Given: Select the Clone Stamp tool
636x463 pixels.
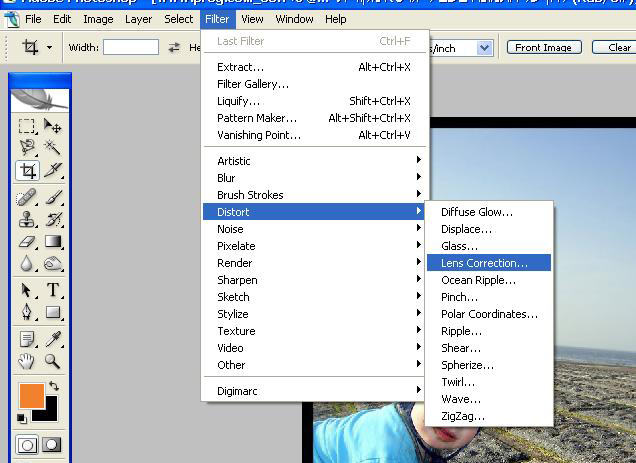Looking at the screenshot, I should [x=27, y=220].
